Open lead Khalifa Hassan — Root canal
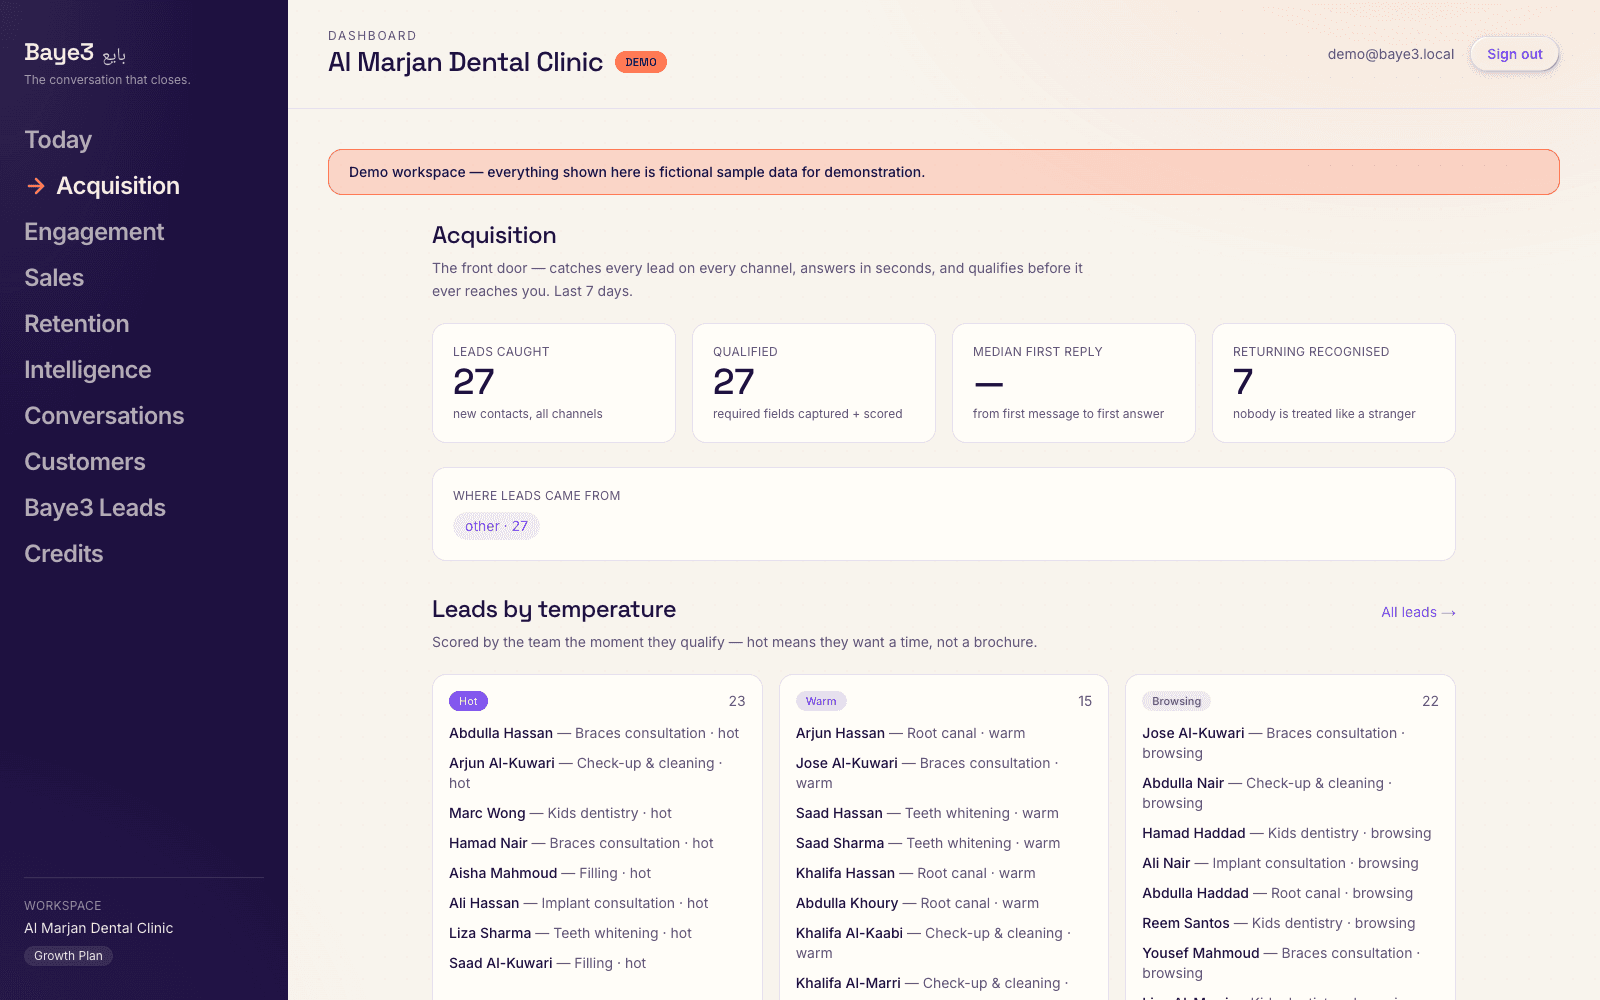1600x1000 pixels. tap(915, 873)
